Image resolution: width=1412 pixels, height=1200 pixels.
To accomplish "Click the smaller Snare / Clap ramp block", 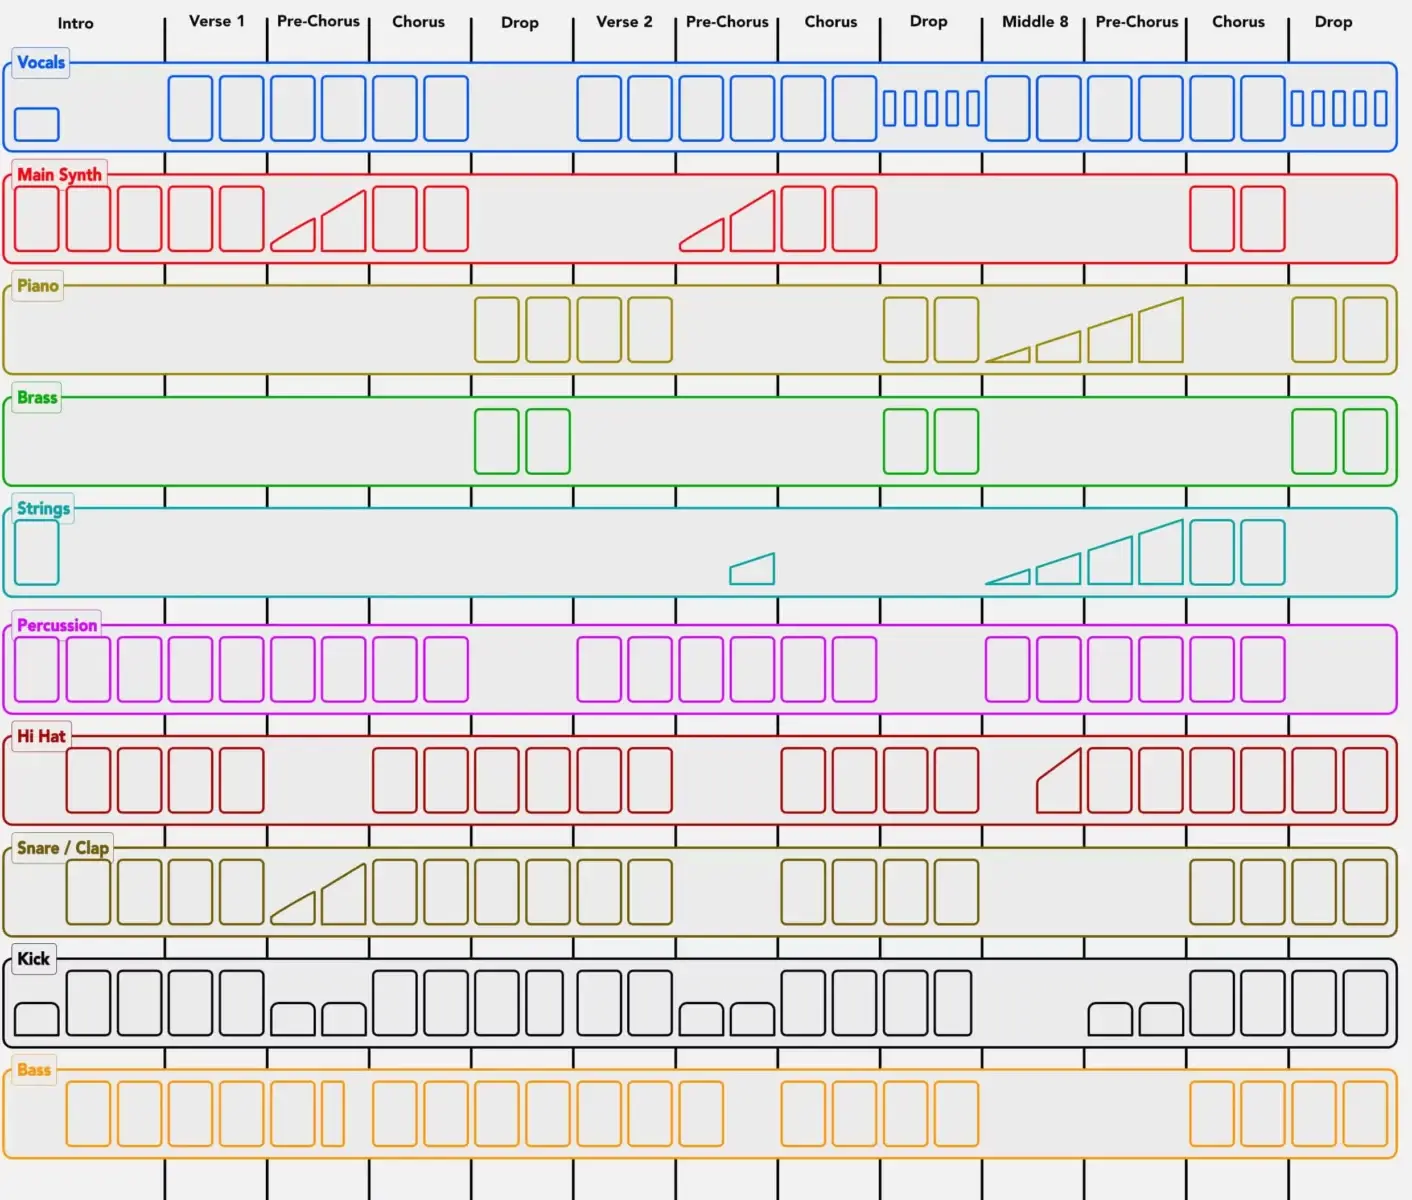I will [x=294, y=909].
